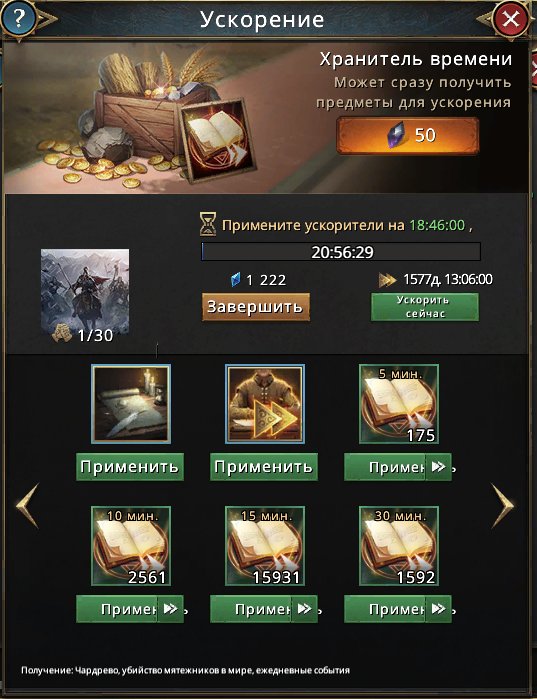This screenshot has height=699, width=537.
Task: Open the troop training thumbnail 1/30
Action: tap(85, 296)
